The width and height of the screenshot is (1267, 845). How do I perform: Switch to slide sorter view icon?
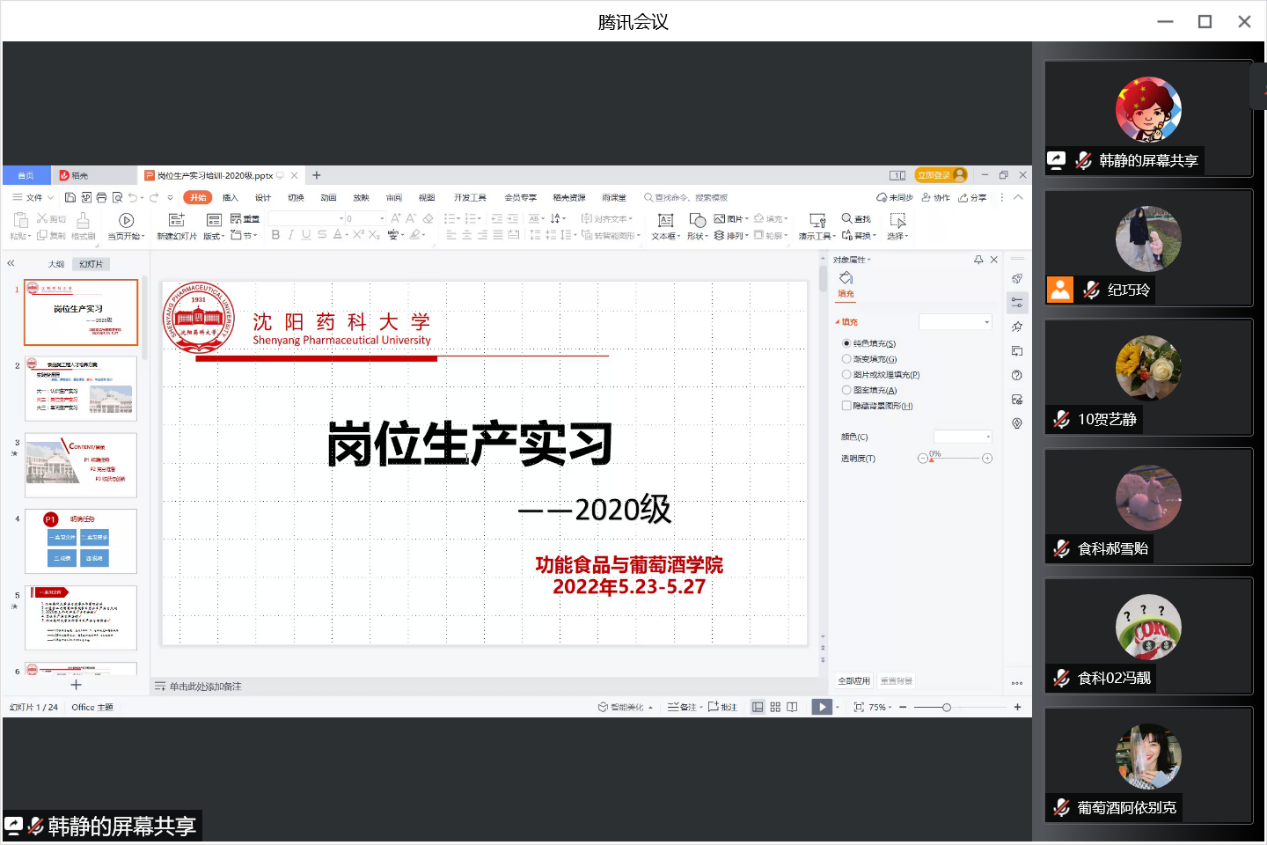(x=775, y=707)
